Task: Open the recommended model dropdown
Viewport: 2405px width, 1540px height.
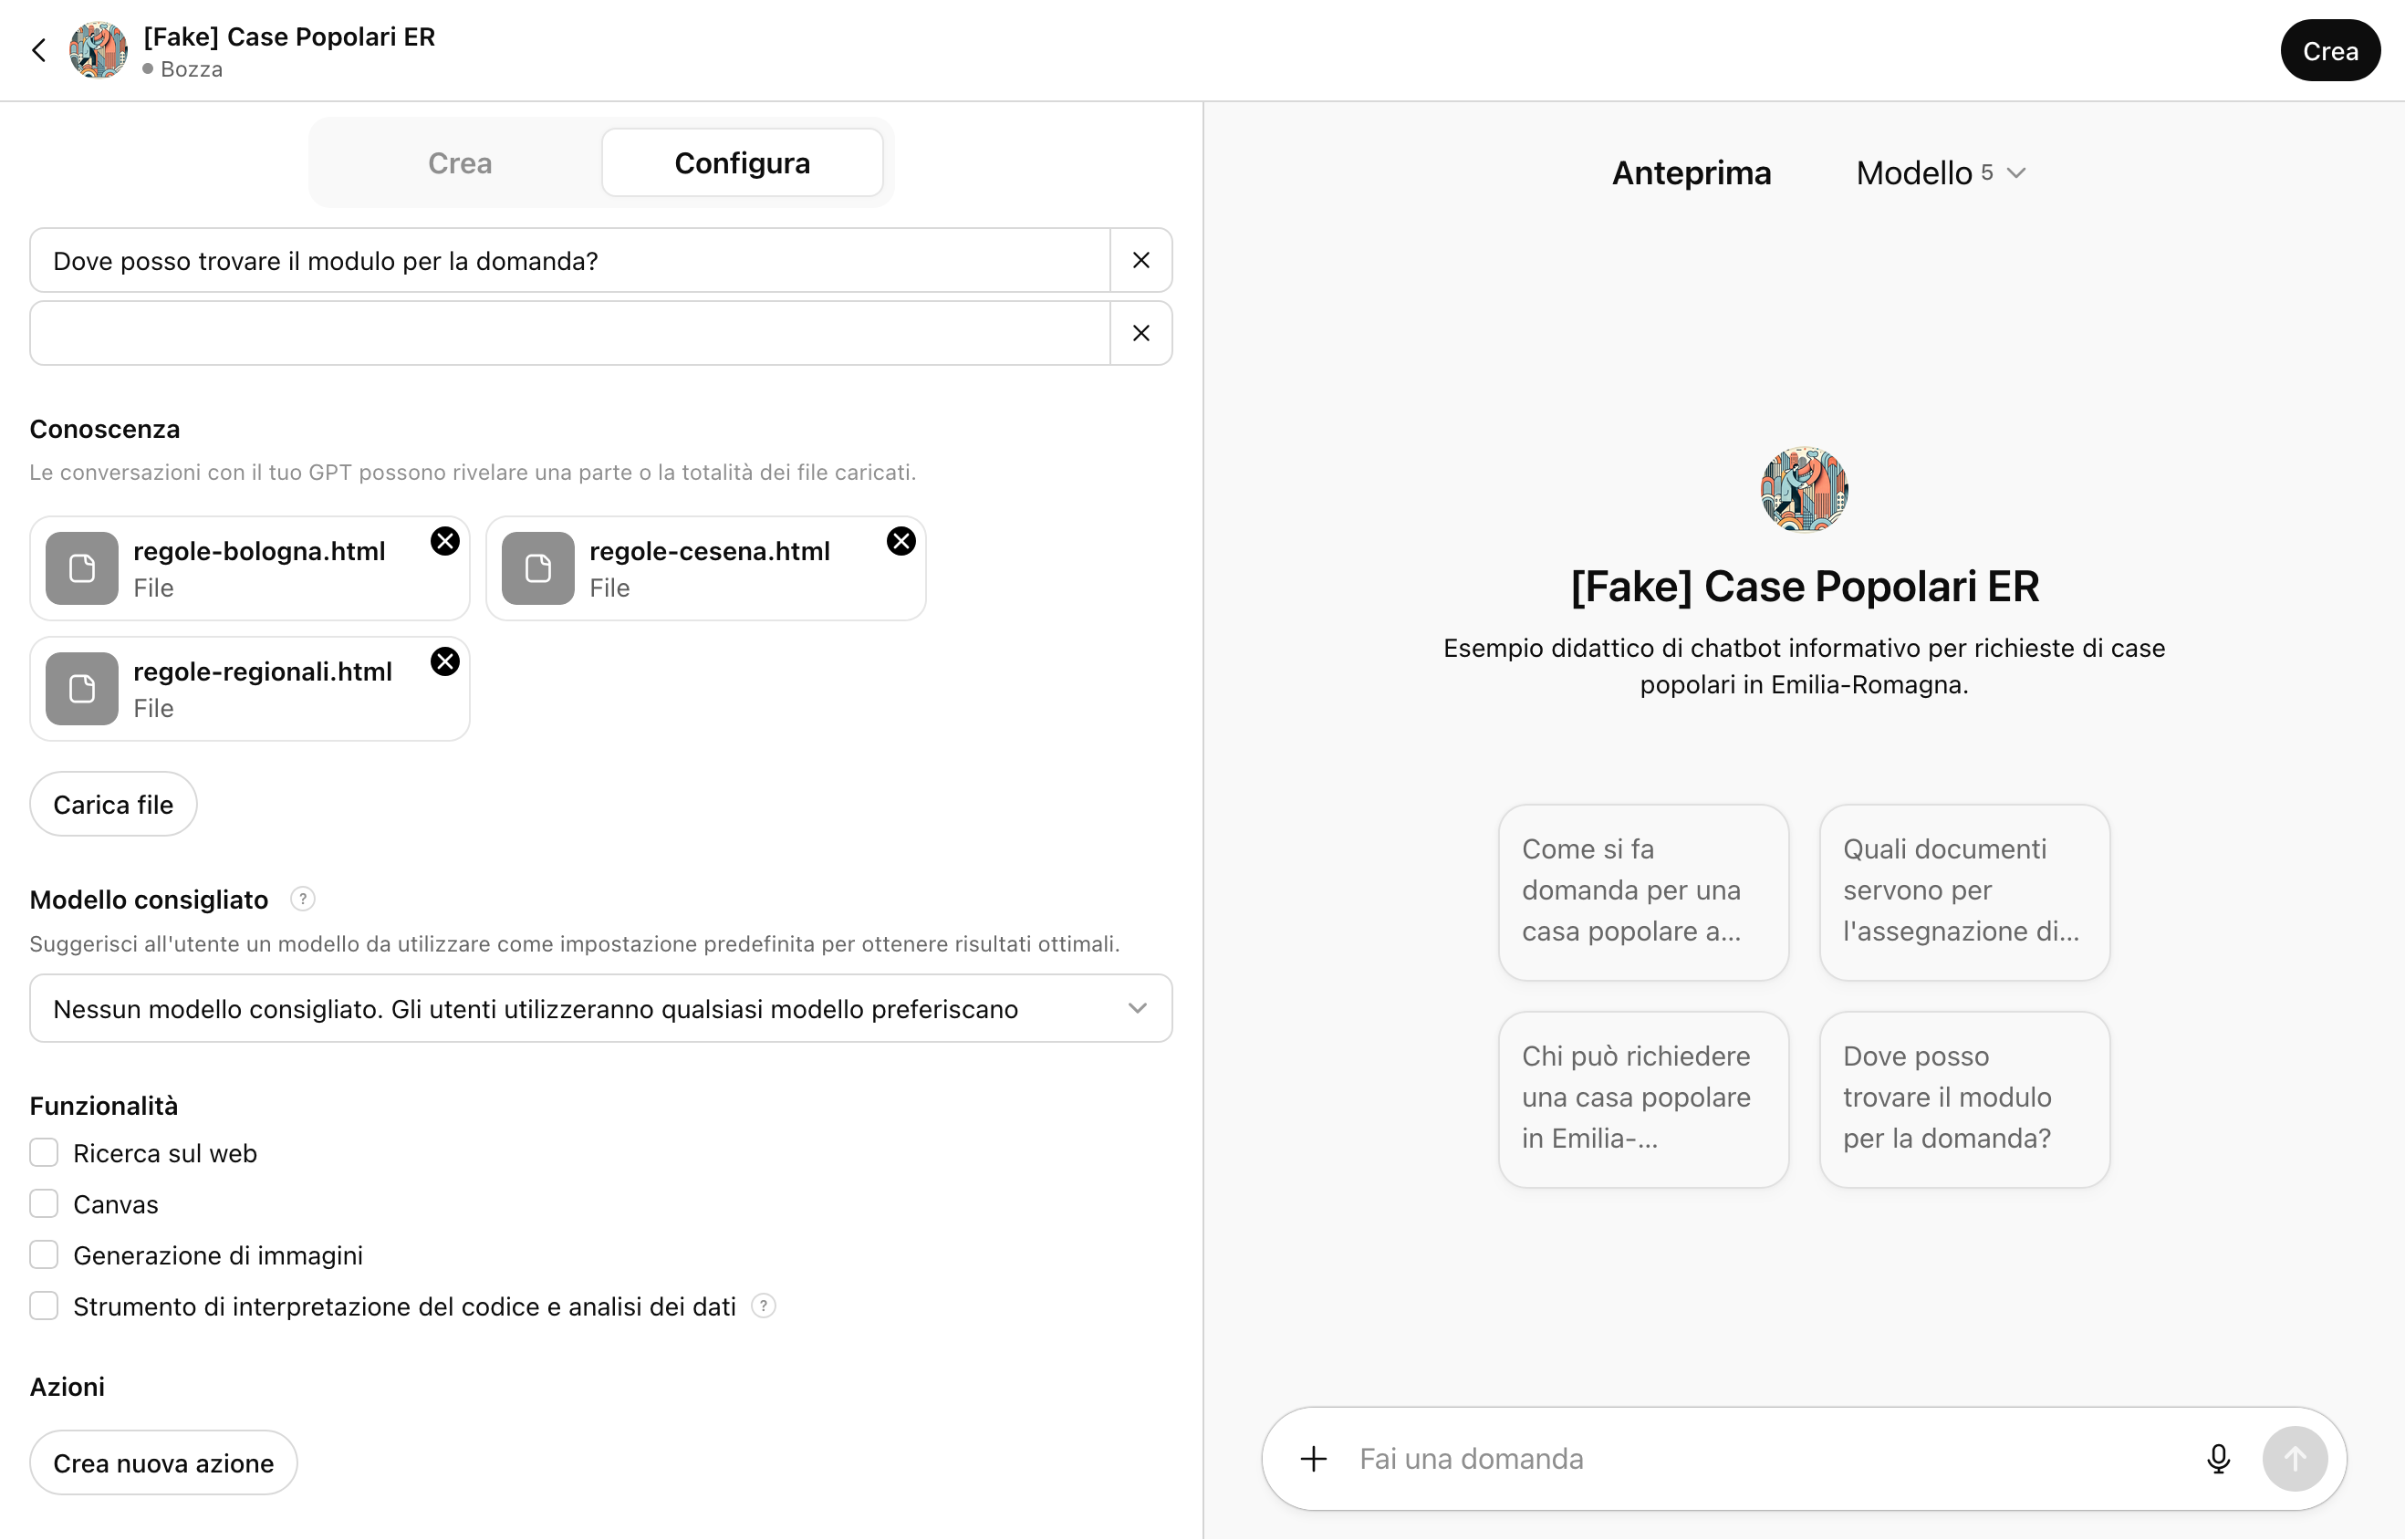Action: click(x=600, y=1008)
